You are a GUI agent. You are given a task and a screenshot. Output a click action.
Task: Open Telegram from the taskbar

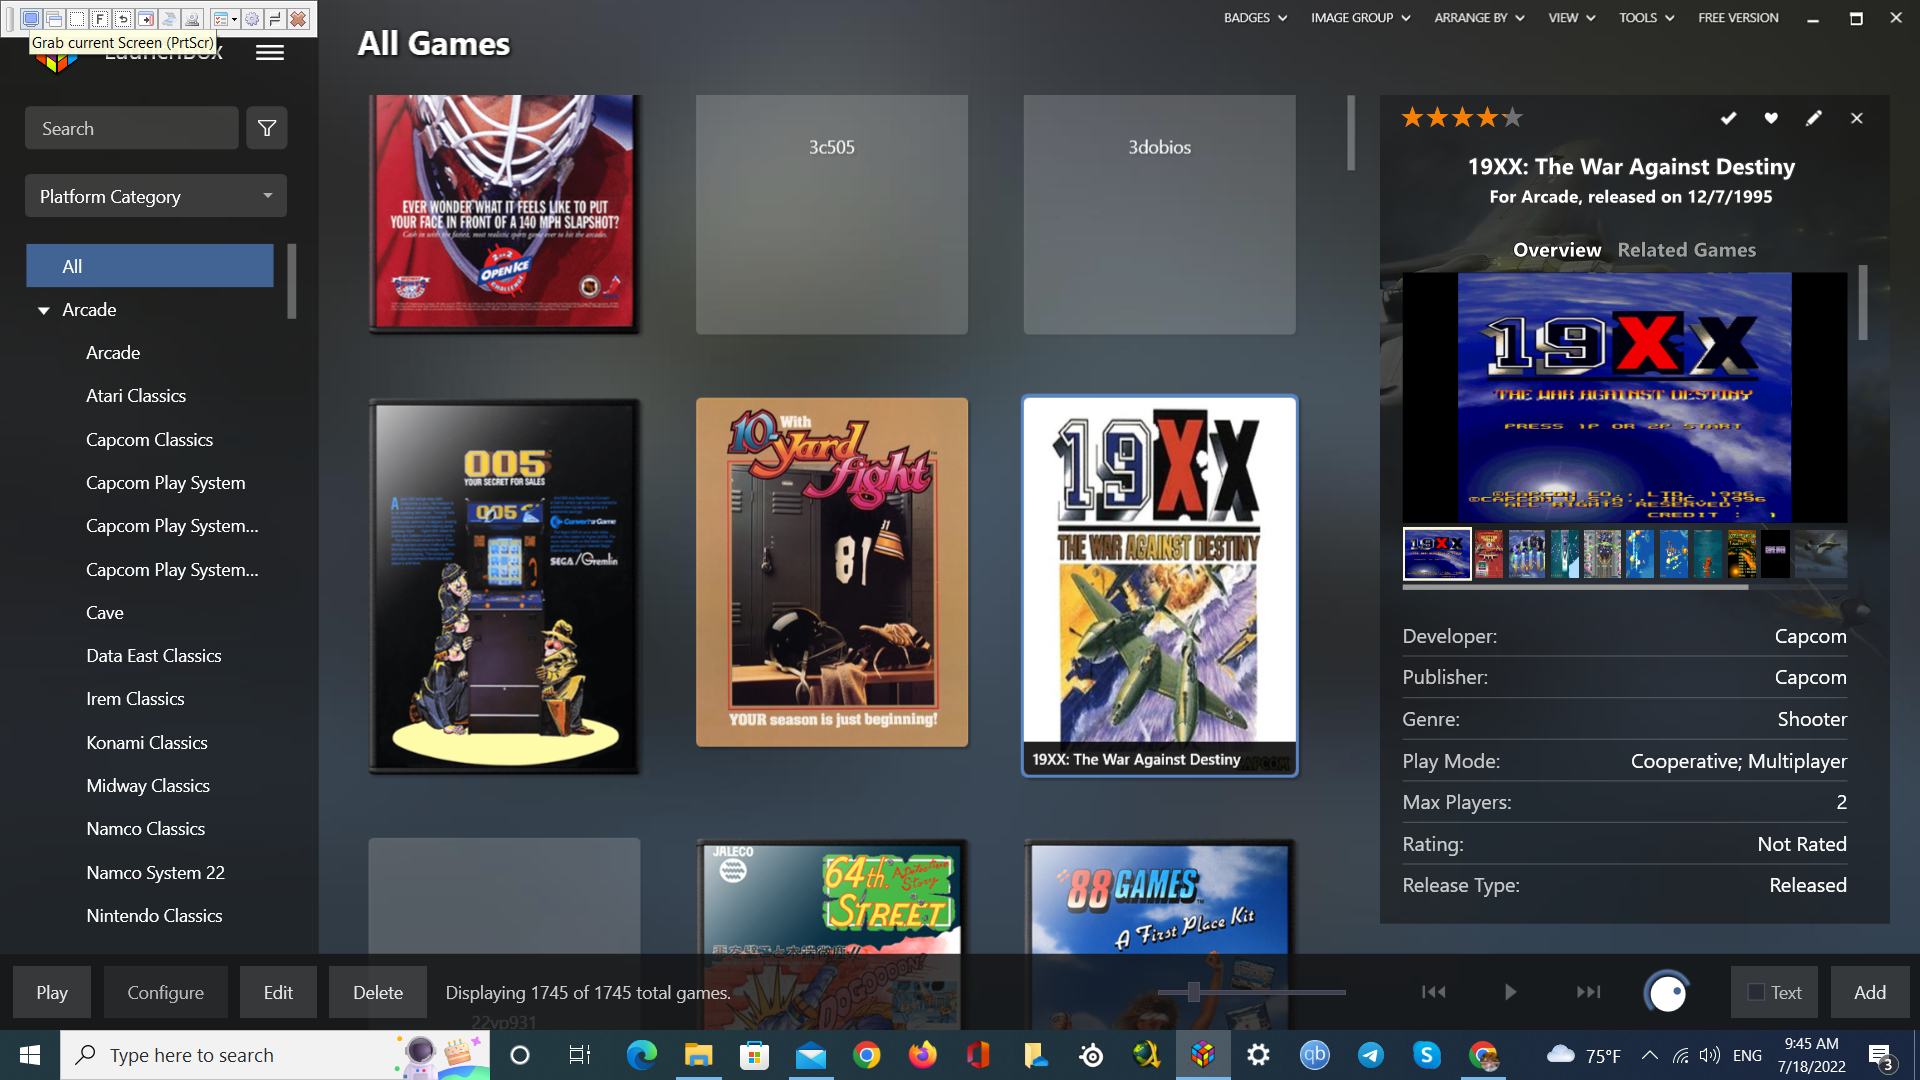click(1370, 1055)
